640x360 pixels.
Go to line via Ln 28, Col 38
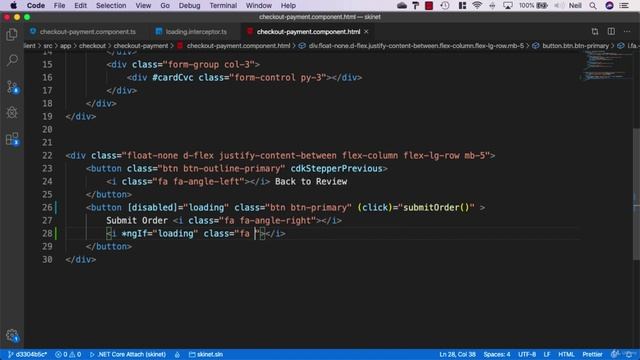click(x=457, y=354)
